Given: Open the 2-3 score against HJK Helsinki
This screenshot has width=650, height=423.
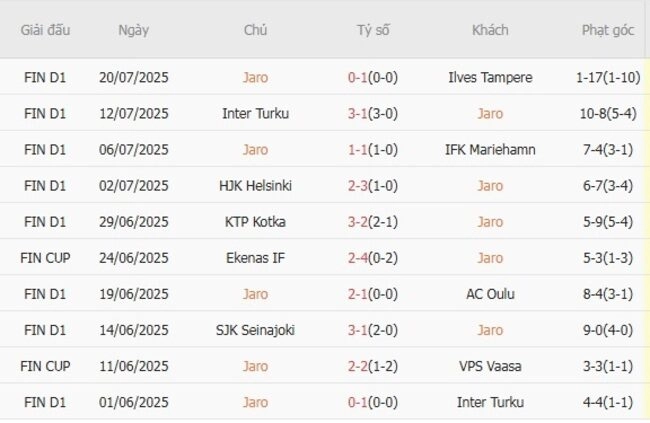Looking at the screenshot, I should click(357, 186).
